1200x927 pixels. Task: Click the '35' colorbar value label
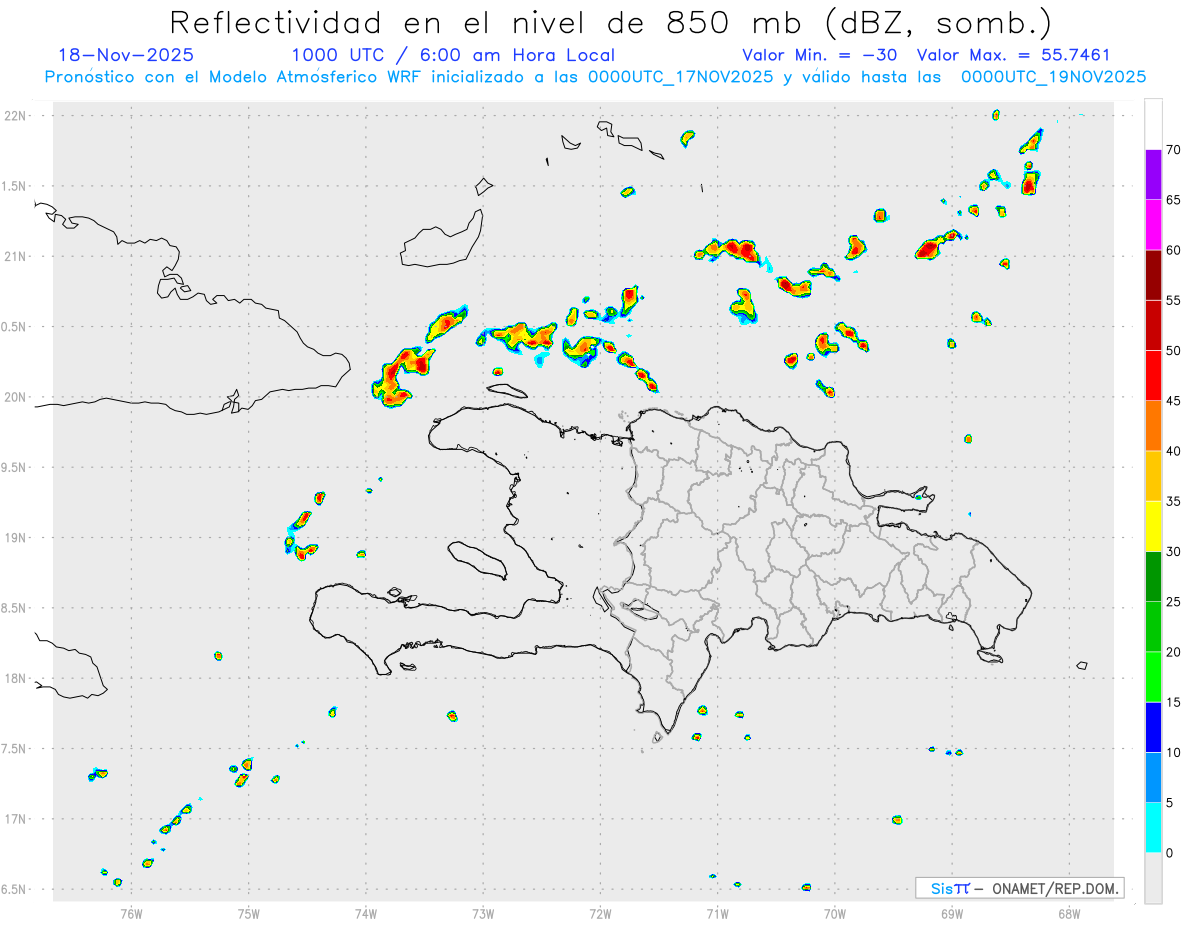pyautogui.click(x=1173, y=501)
